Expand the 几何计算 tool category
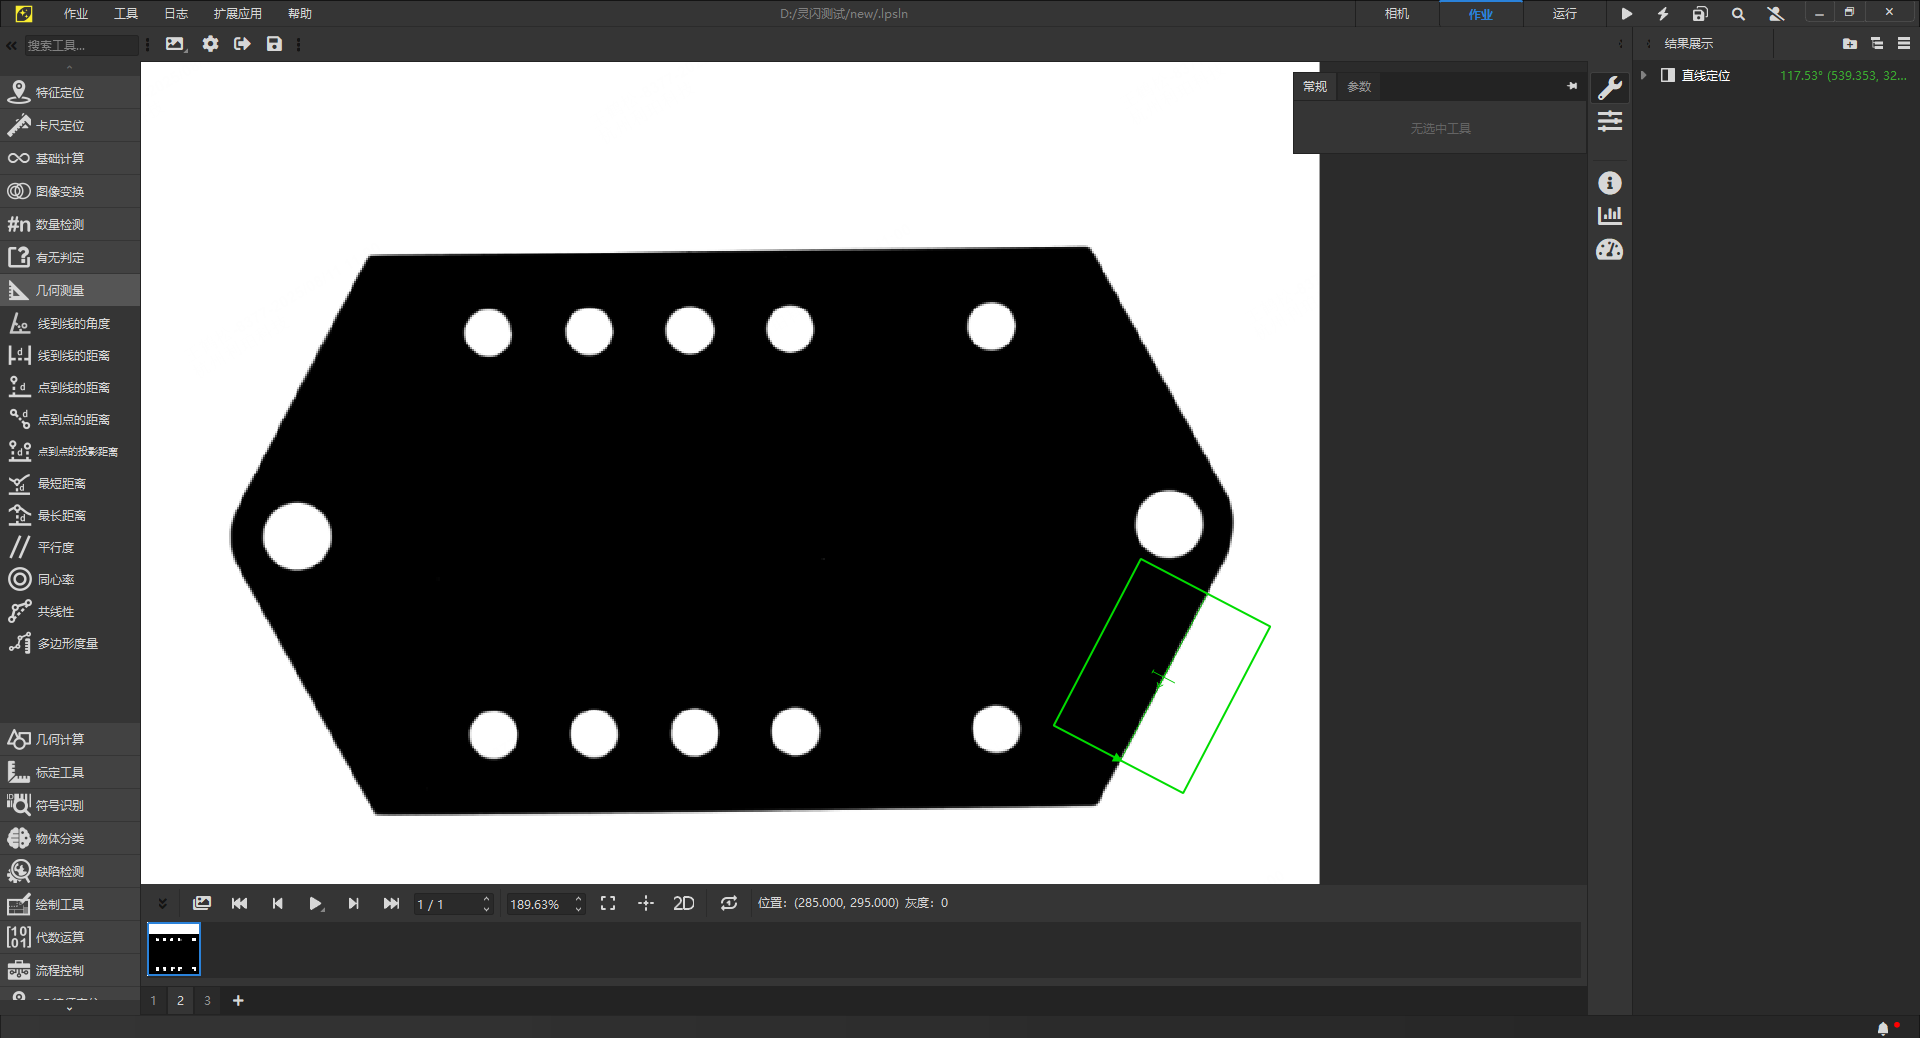 tap(60, 740)
